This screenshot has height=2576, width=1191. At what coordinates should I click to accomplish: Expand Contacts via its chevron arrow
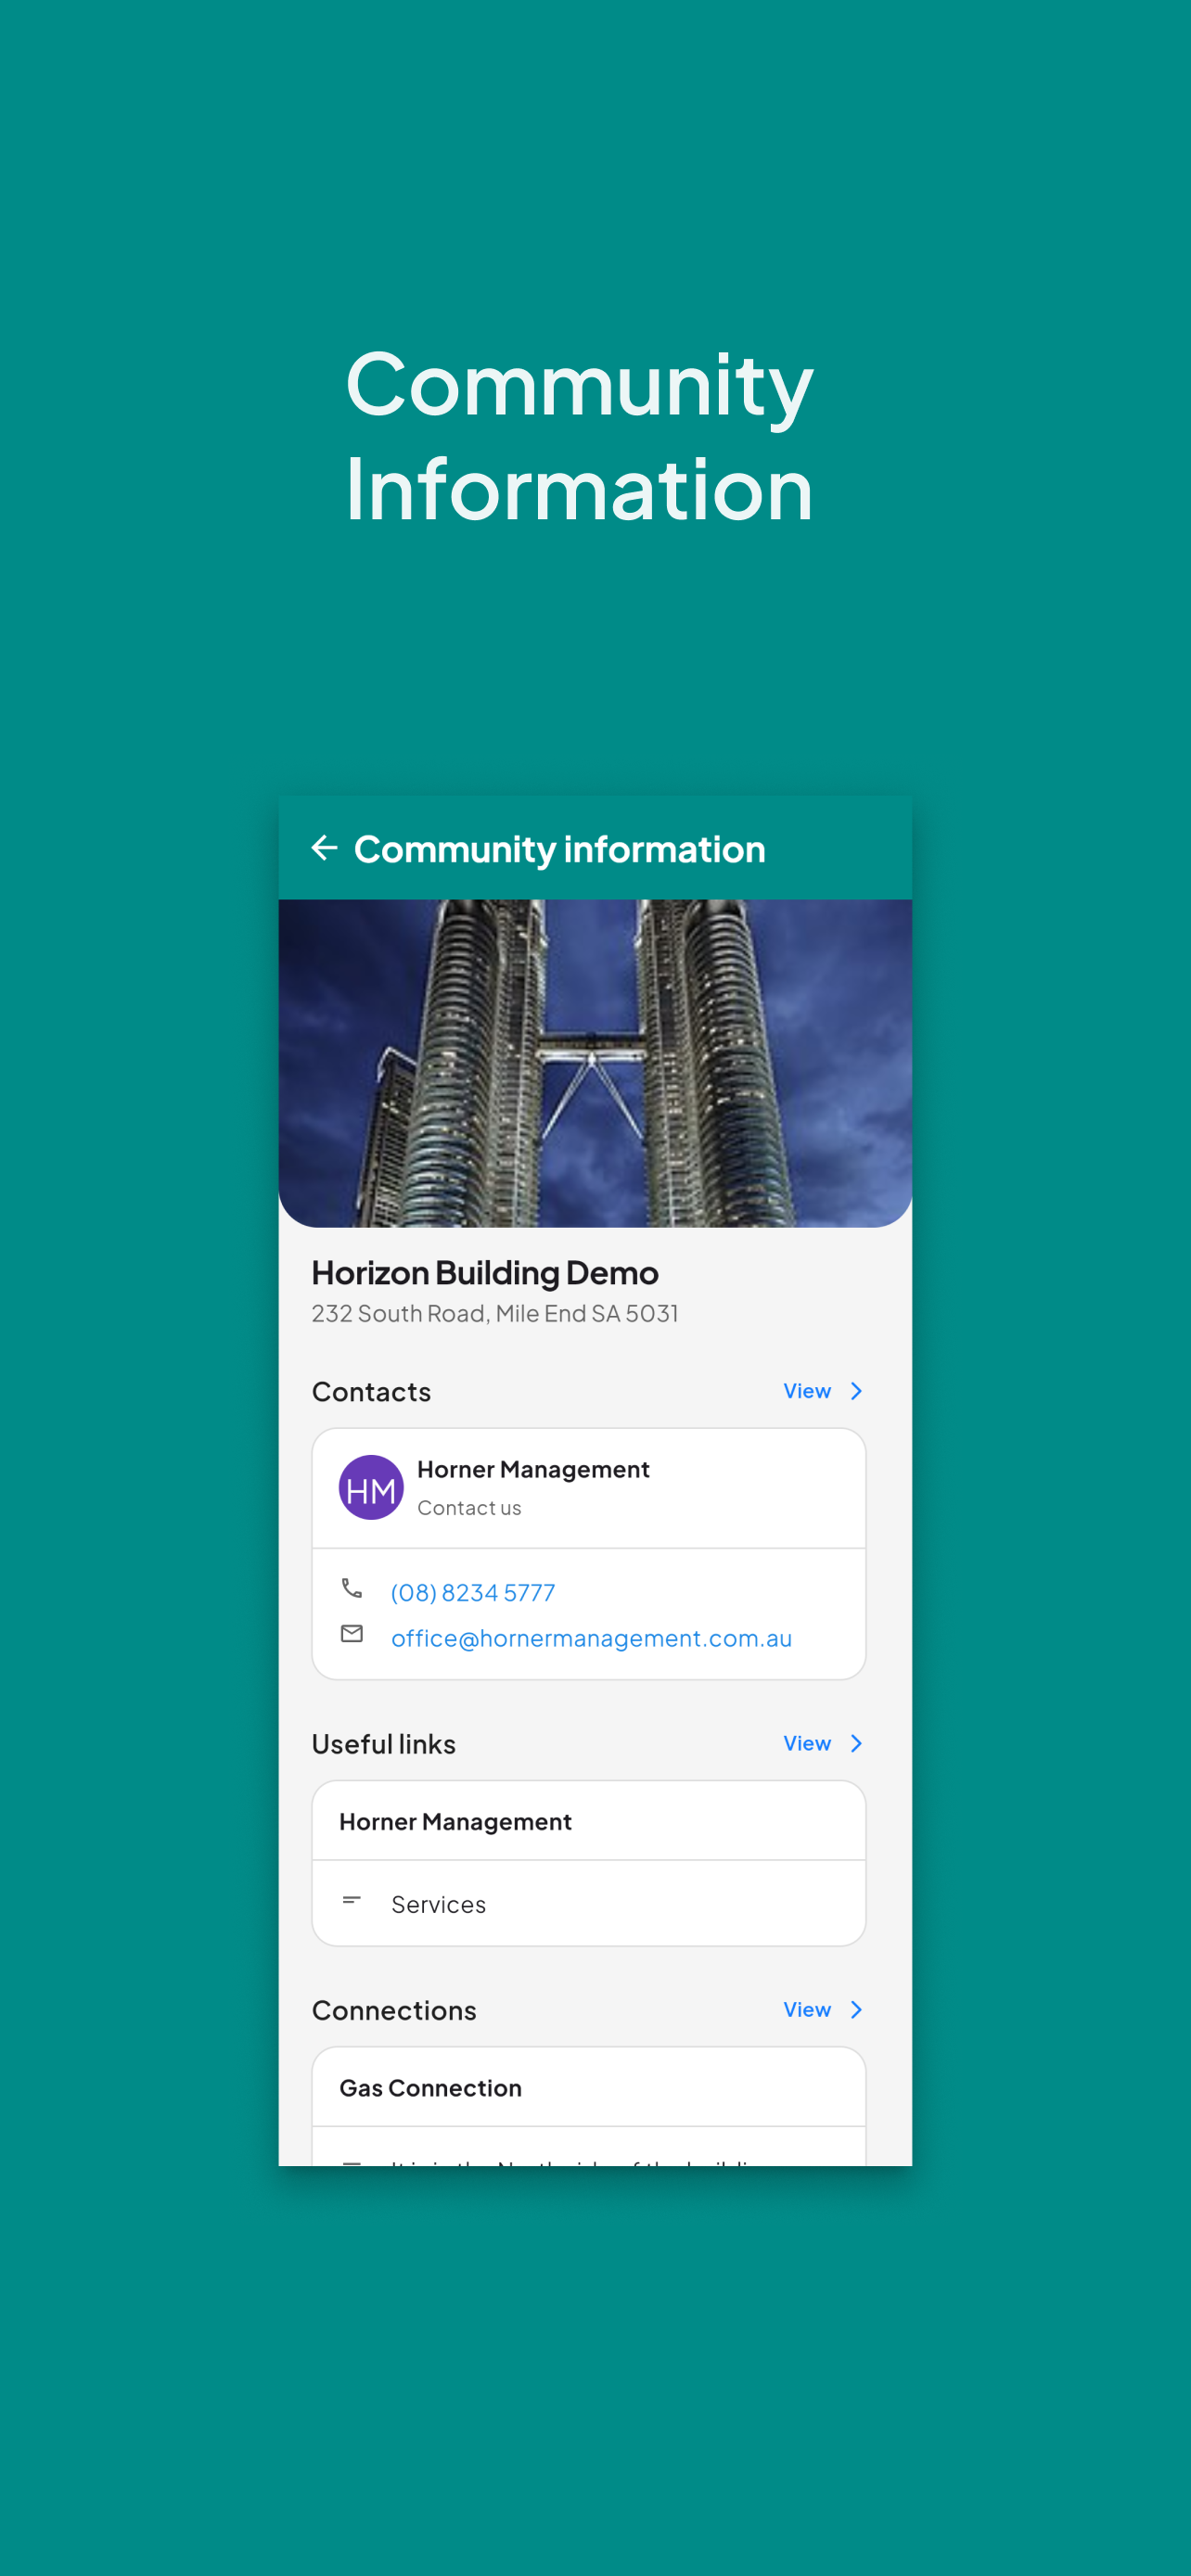tap(856, 1391)
